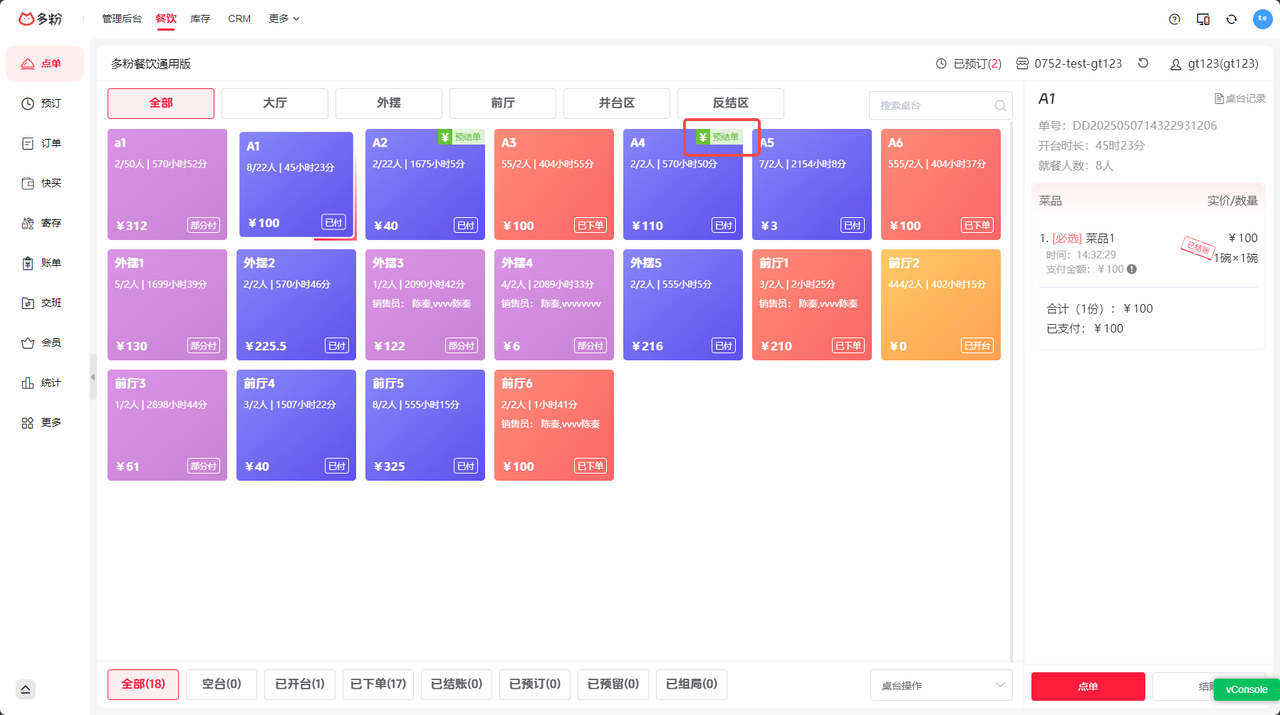Expand the 更多 dropdown in top menu
This screenshot has height=715, width=1280.
point(284,19)
